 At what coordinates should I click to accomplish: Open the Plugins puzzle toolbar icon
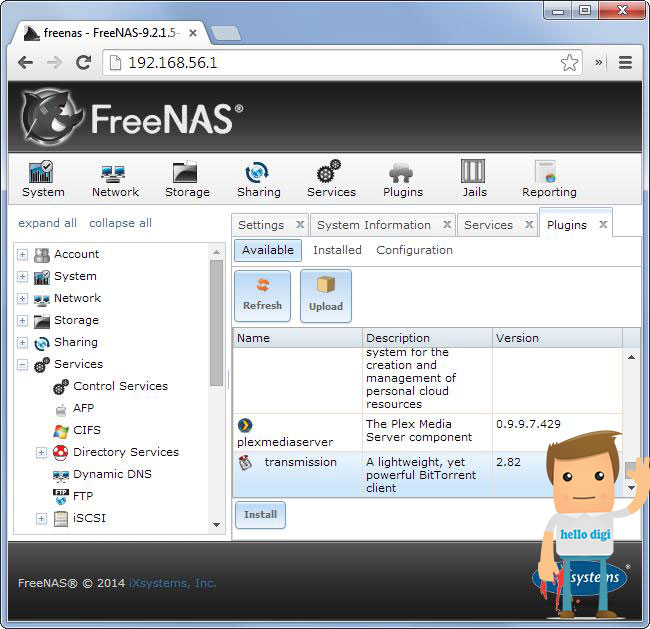pyautogui.click(x=400, y=173)
